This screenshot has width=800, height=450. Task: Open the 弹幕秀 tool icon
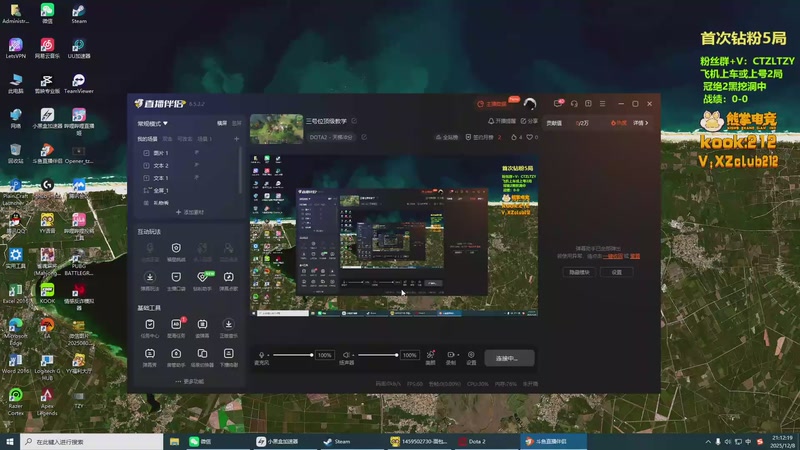149,354
